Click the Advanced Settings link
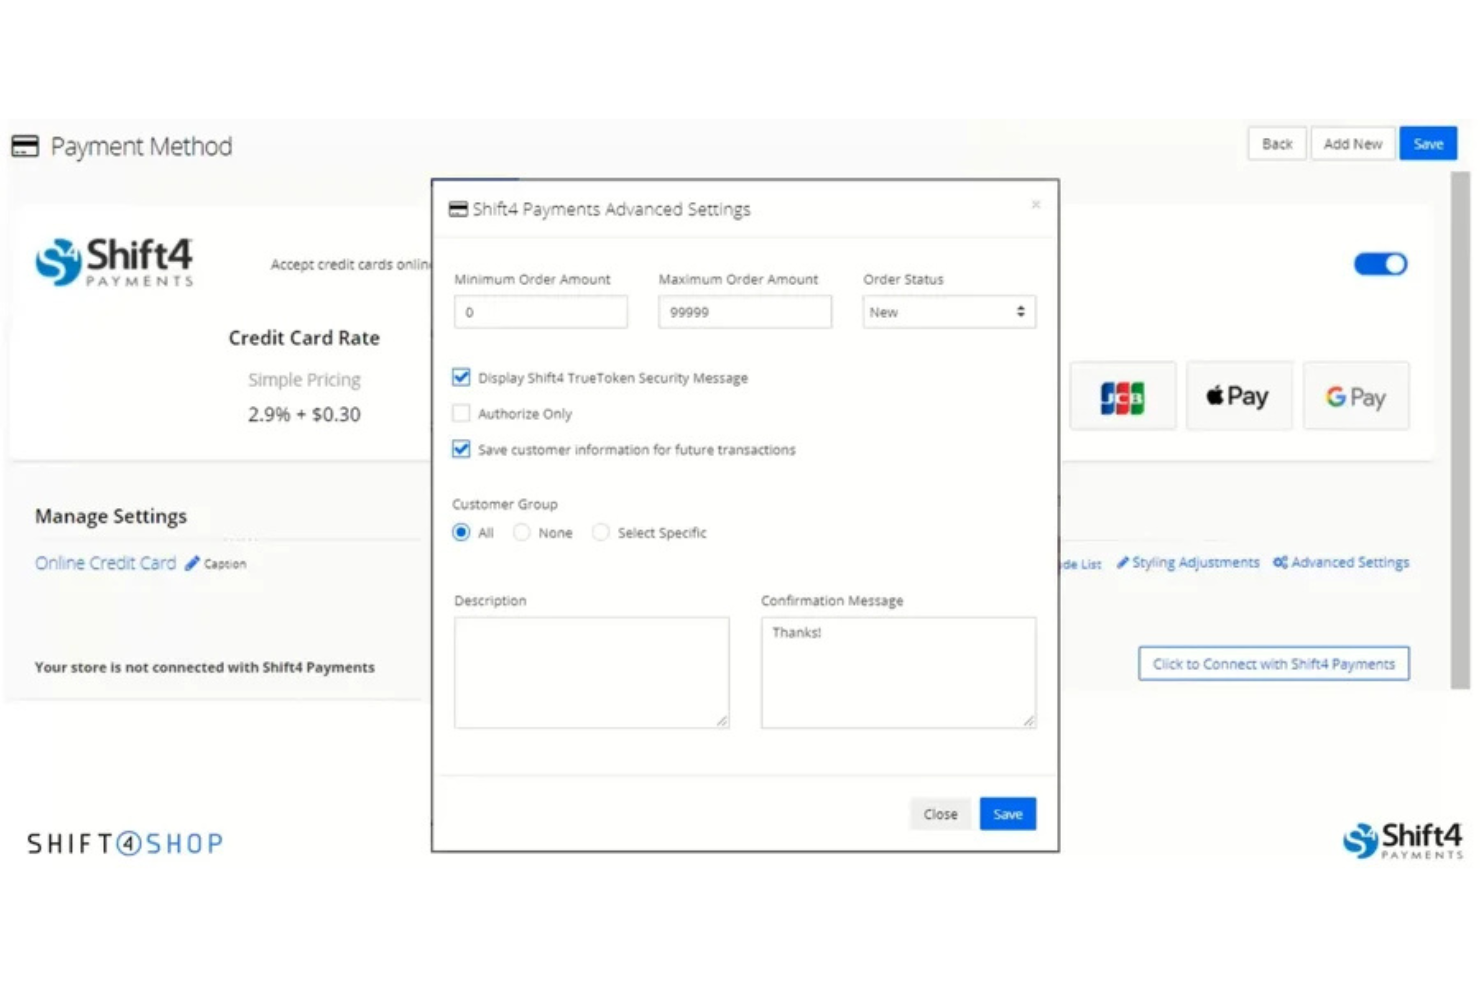The image size is (1480, 987). (1349, 562)
